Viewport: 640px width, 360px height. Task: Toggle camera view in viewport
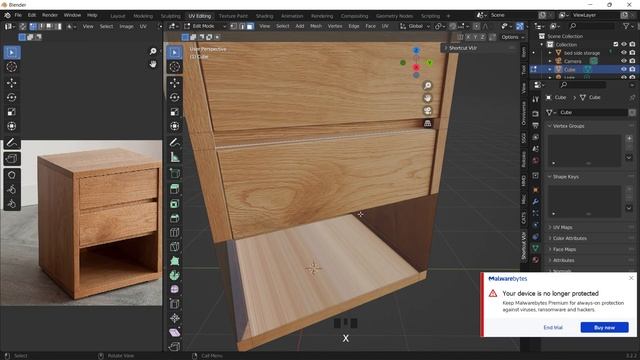tap(427, 111)
